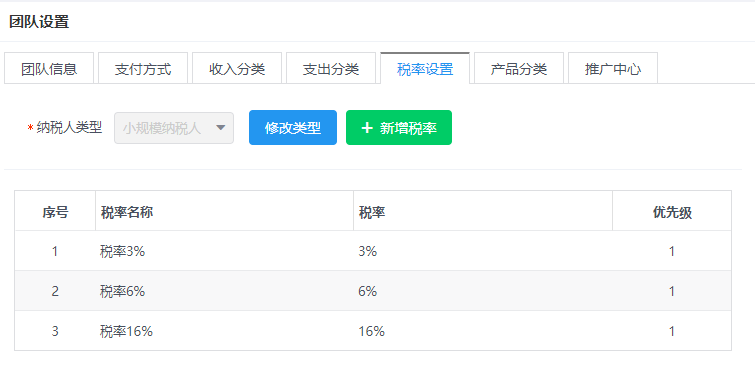
Task: Click the 修改类型 button
Action: click(x=293, y=128)
